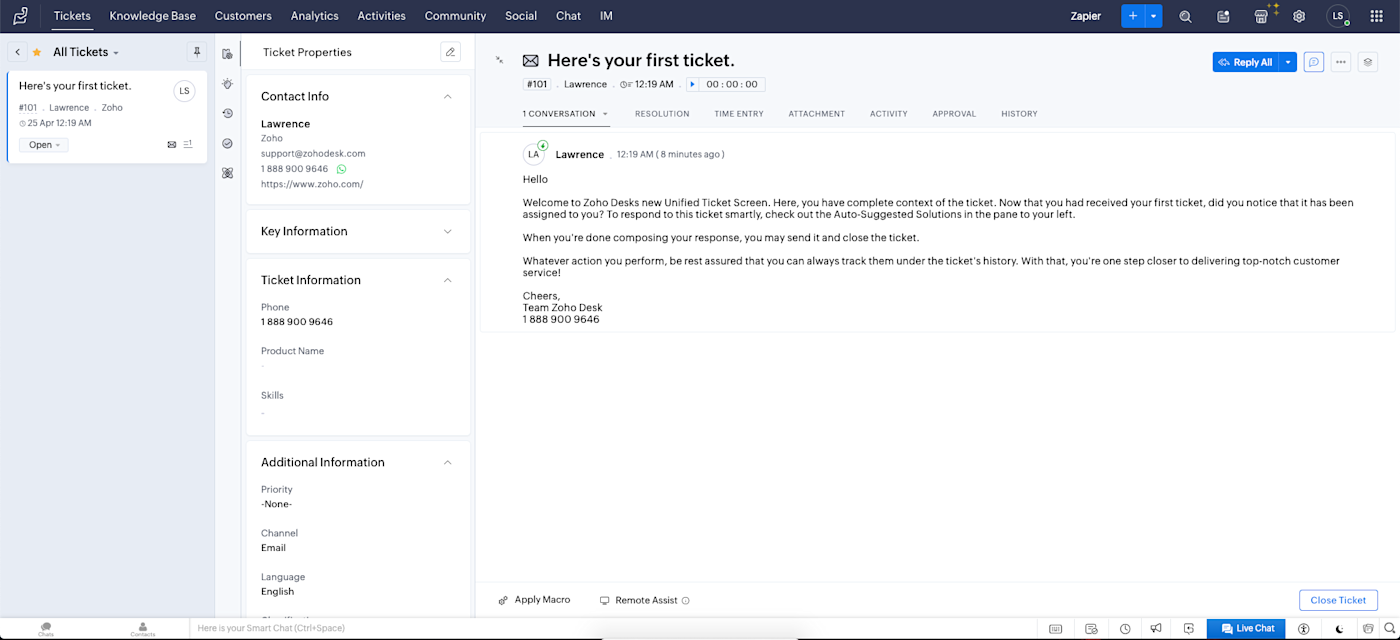Open the Customers menu
Viewport: 1400px width, 640px height.
tap(243, 16)
